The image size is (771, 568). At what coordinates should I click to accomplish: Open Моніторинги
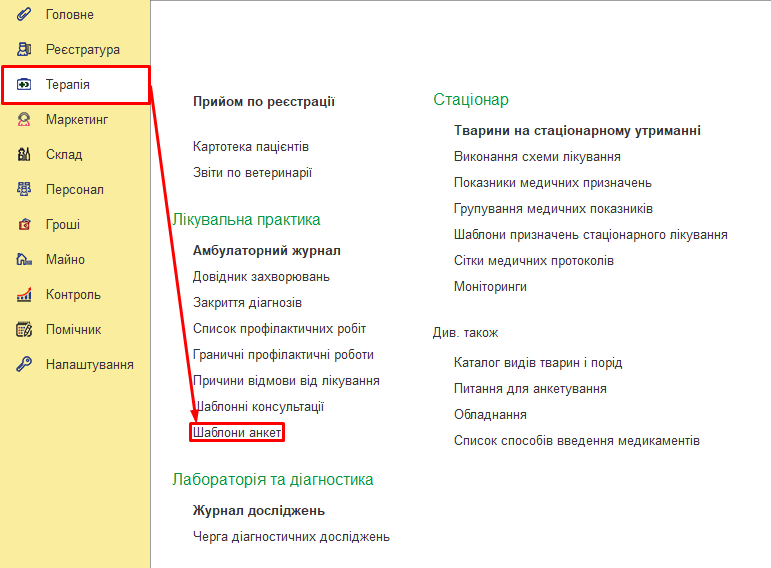(x=490, y=287)
